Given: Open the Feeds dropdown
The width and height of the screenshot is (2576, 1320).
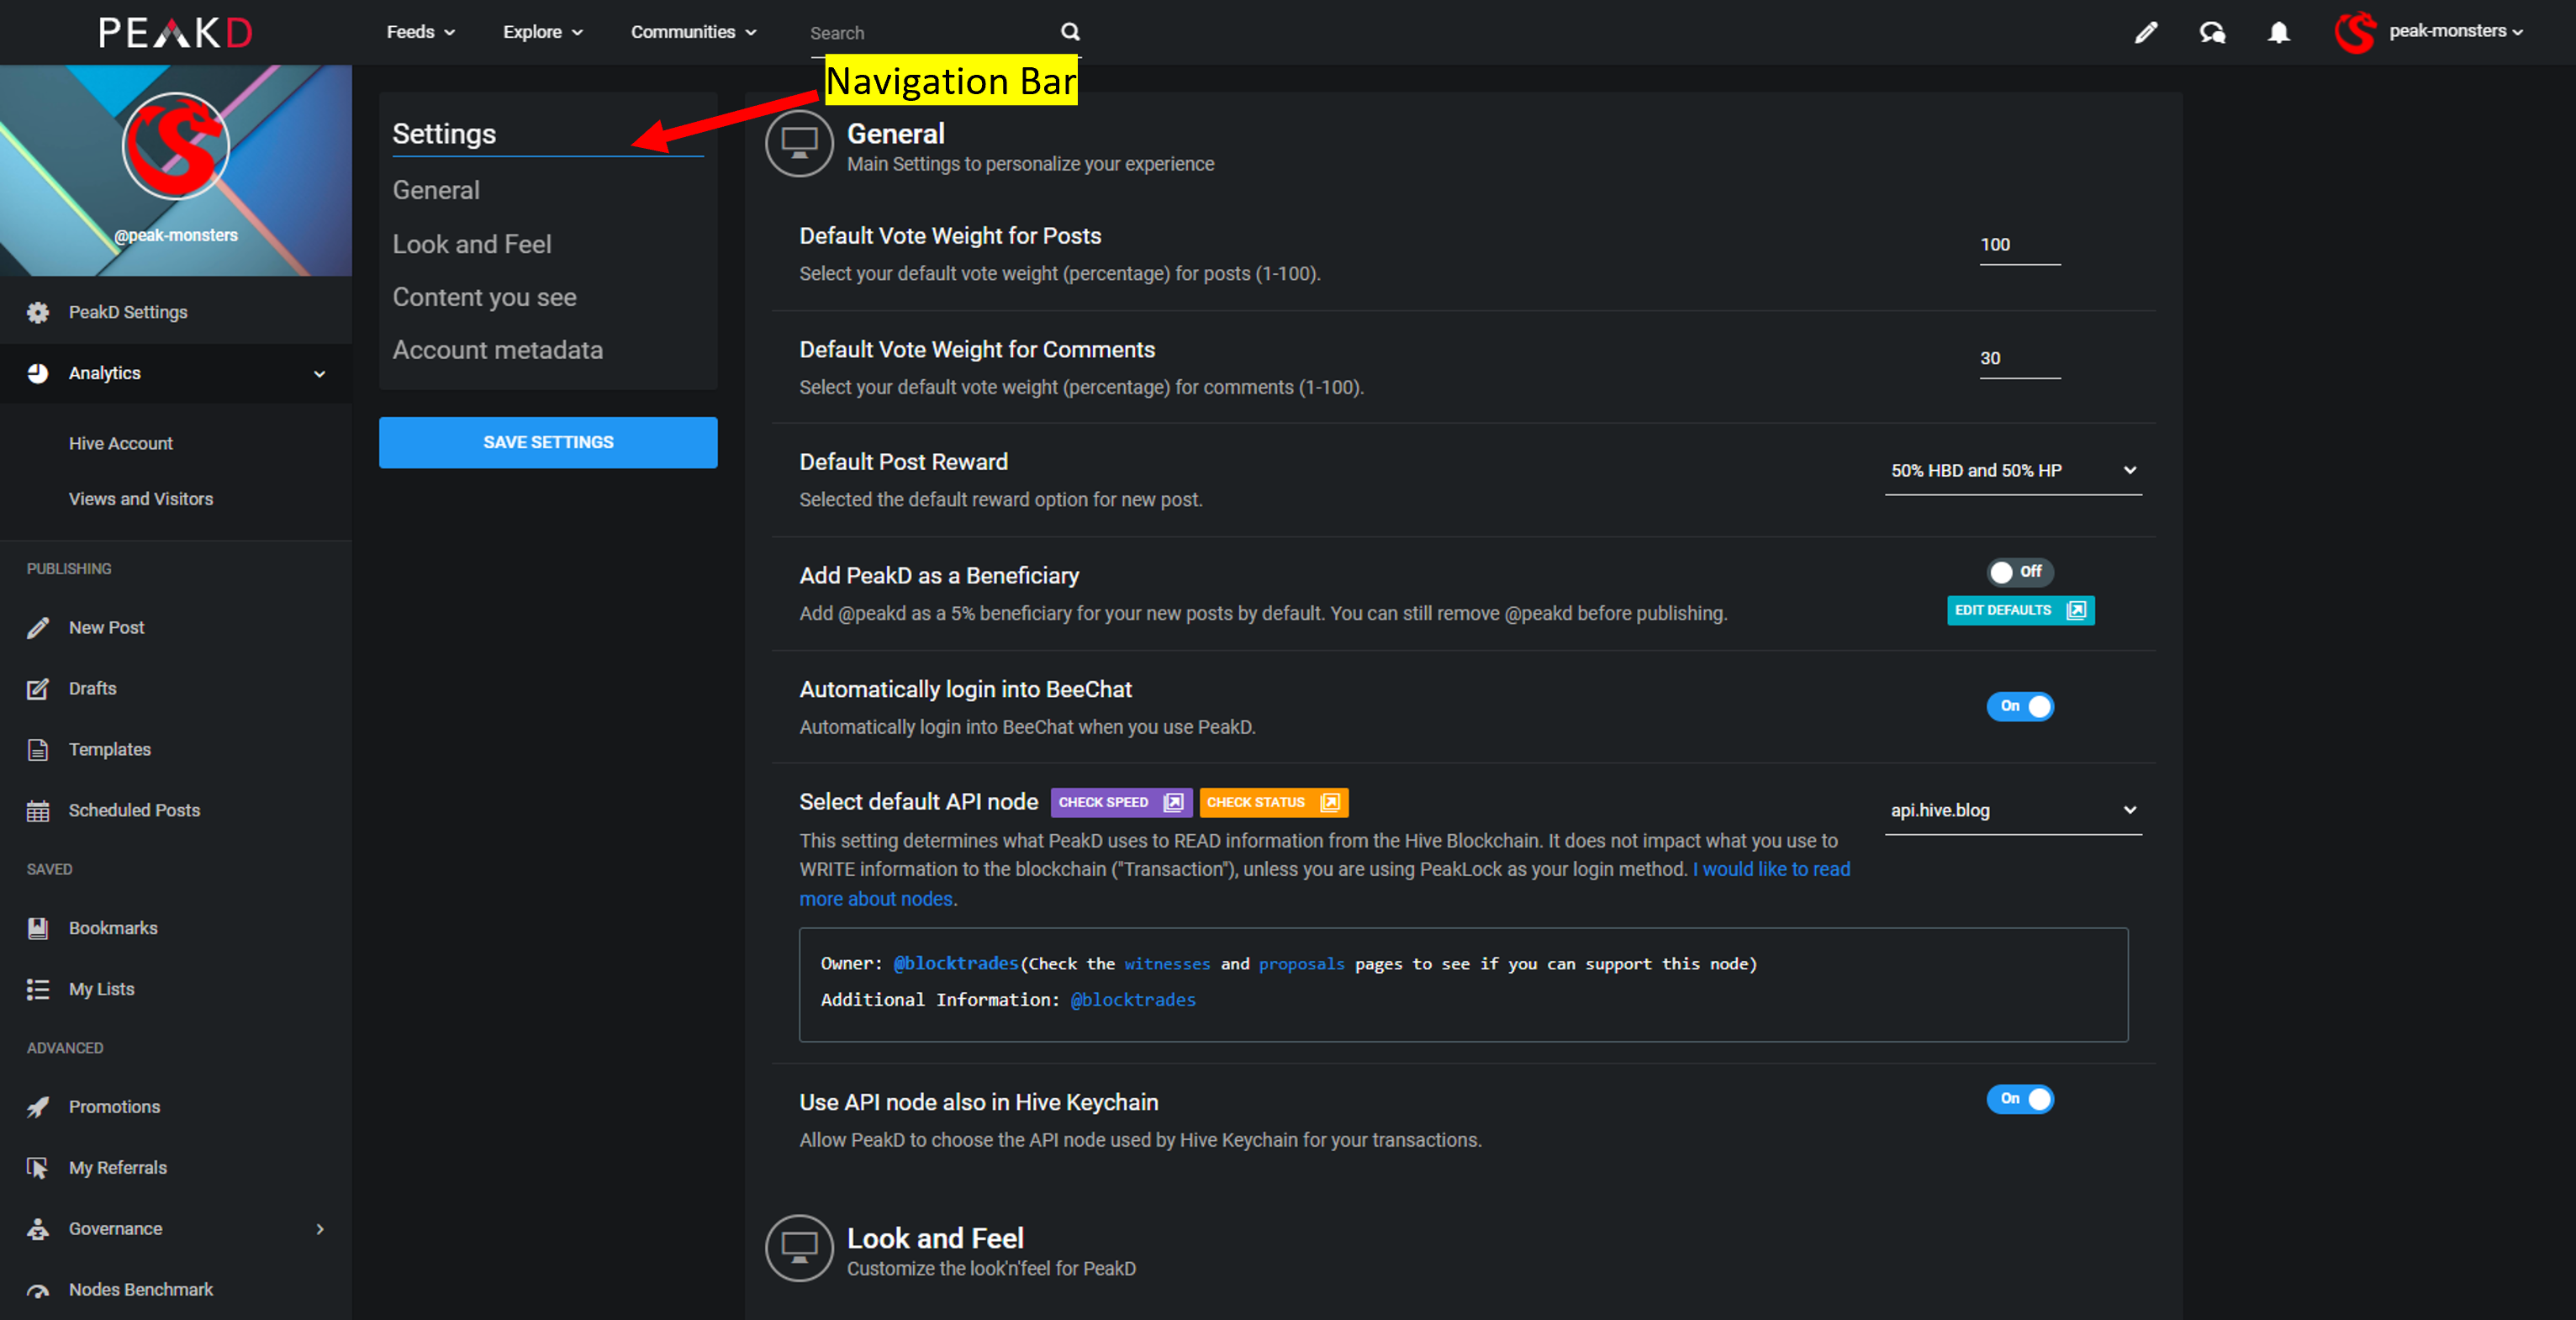Looking at the screenshot, I should (421, 32).
